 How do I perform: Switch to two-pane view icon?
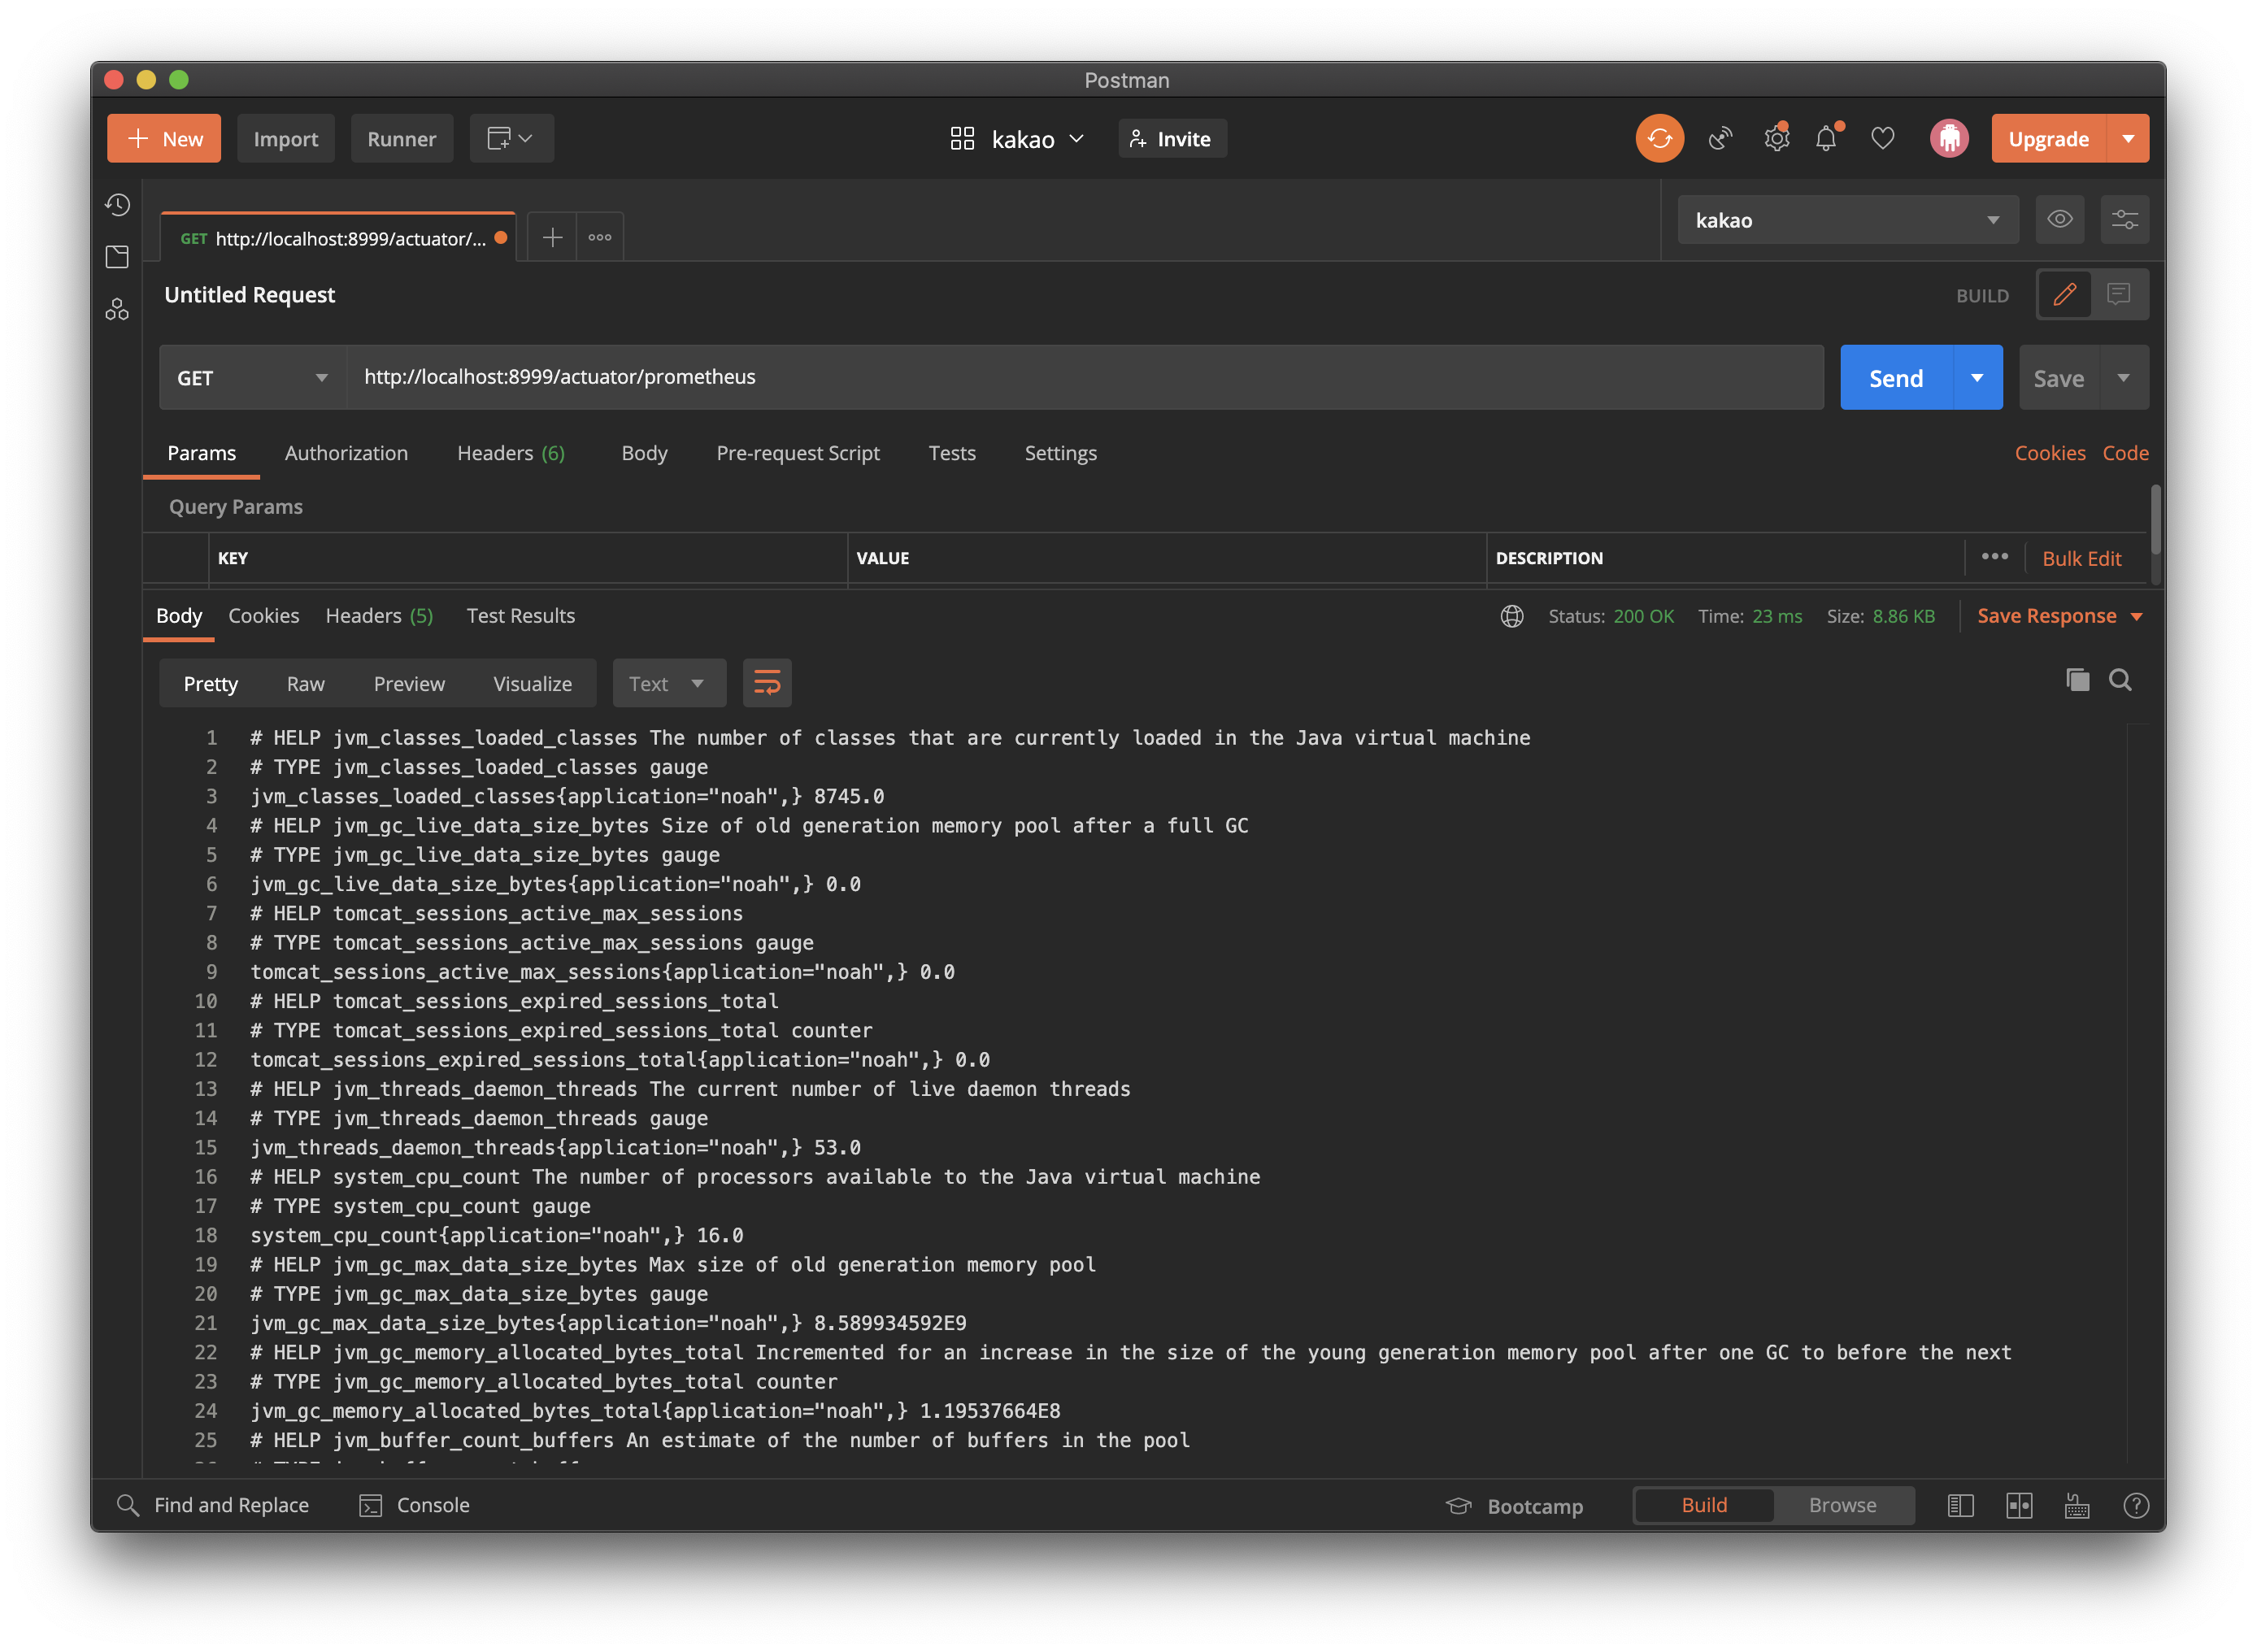[x=2019, y=1506]
